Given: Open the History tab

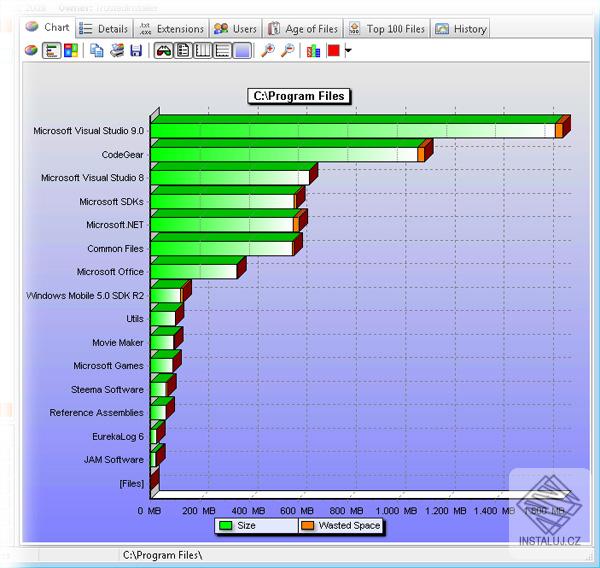Looking at the screenshot, I should pos(461,29).
